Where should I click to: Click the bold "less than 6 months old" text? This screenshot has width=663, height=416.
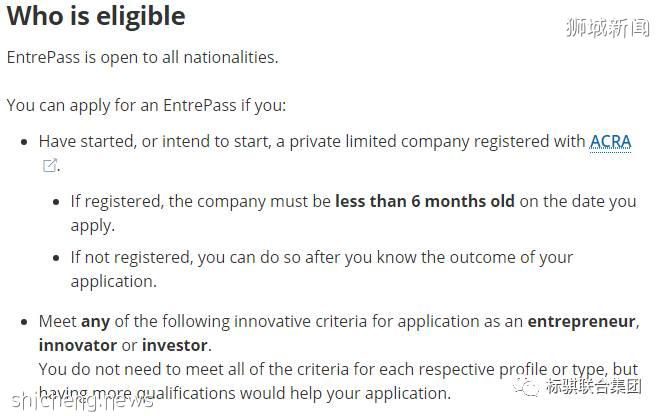(x=425, y=201)
